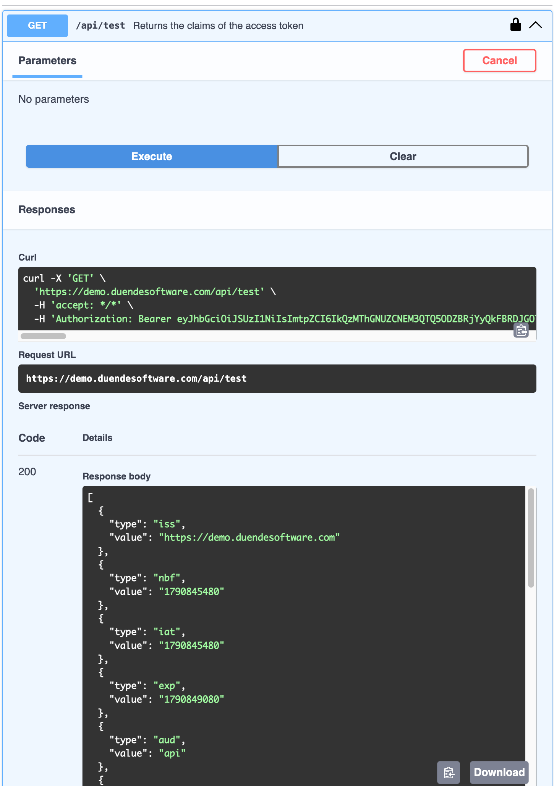Click the "api" audience value

coord(172,753)
